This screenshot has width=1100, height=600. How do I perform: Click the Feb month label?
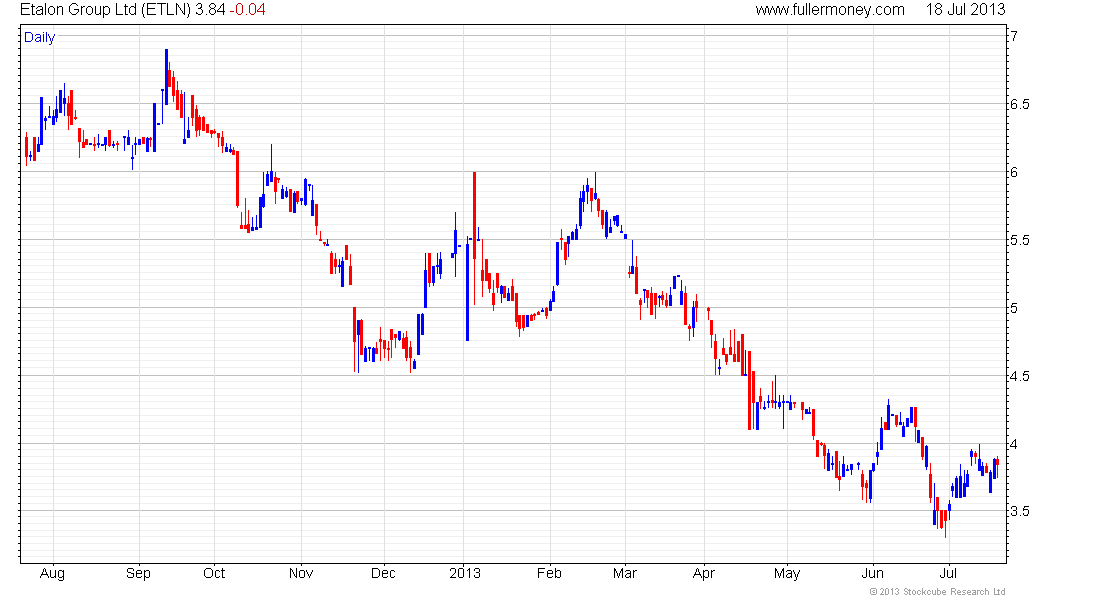click(x=549, y=573)
